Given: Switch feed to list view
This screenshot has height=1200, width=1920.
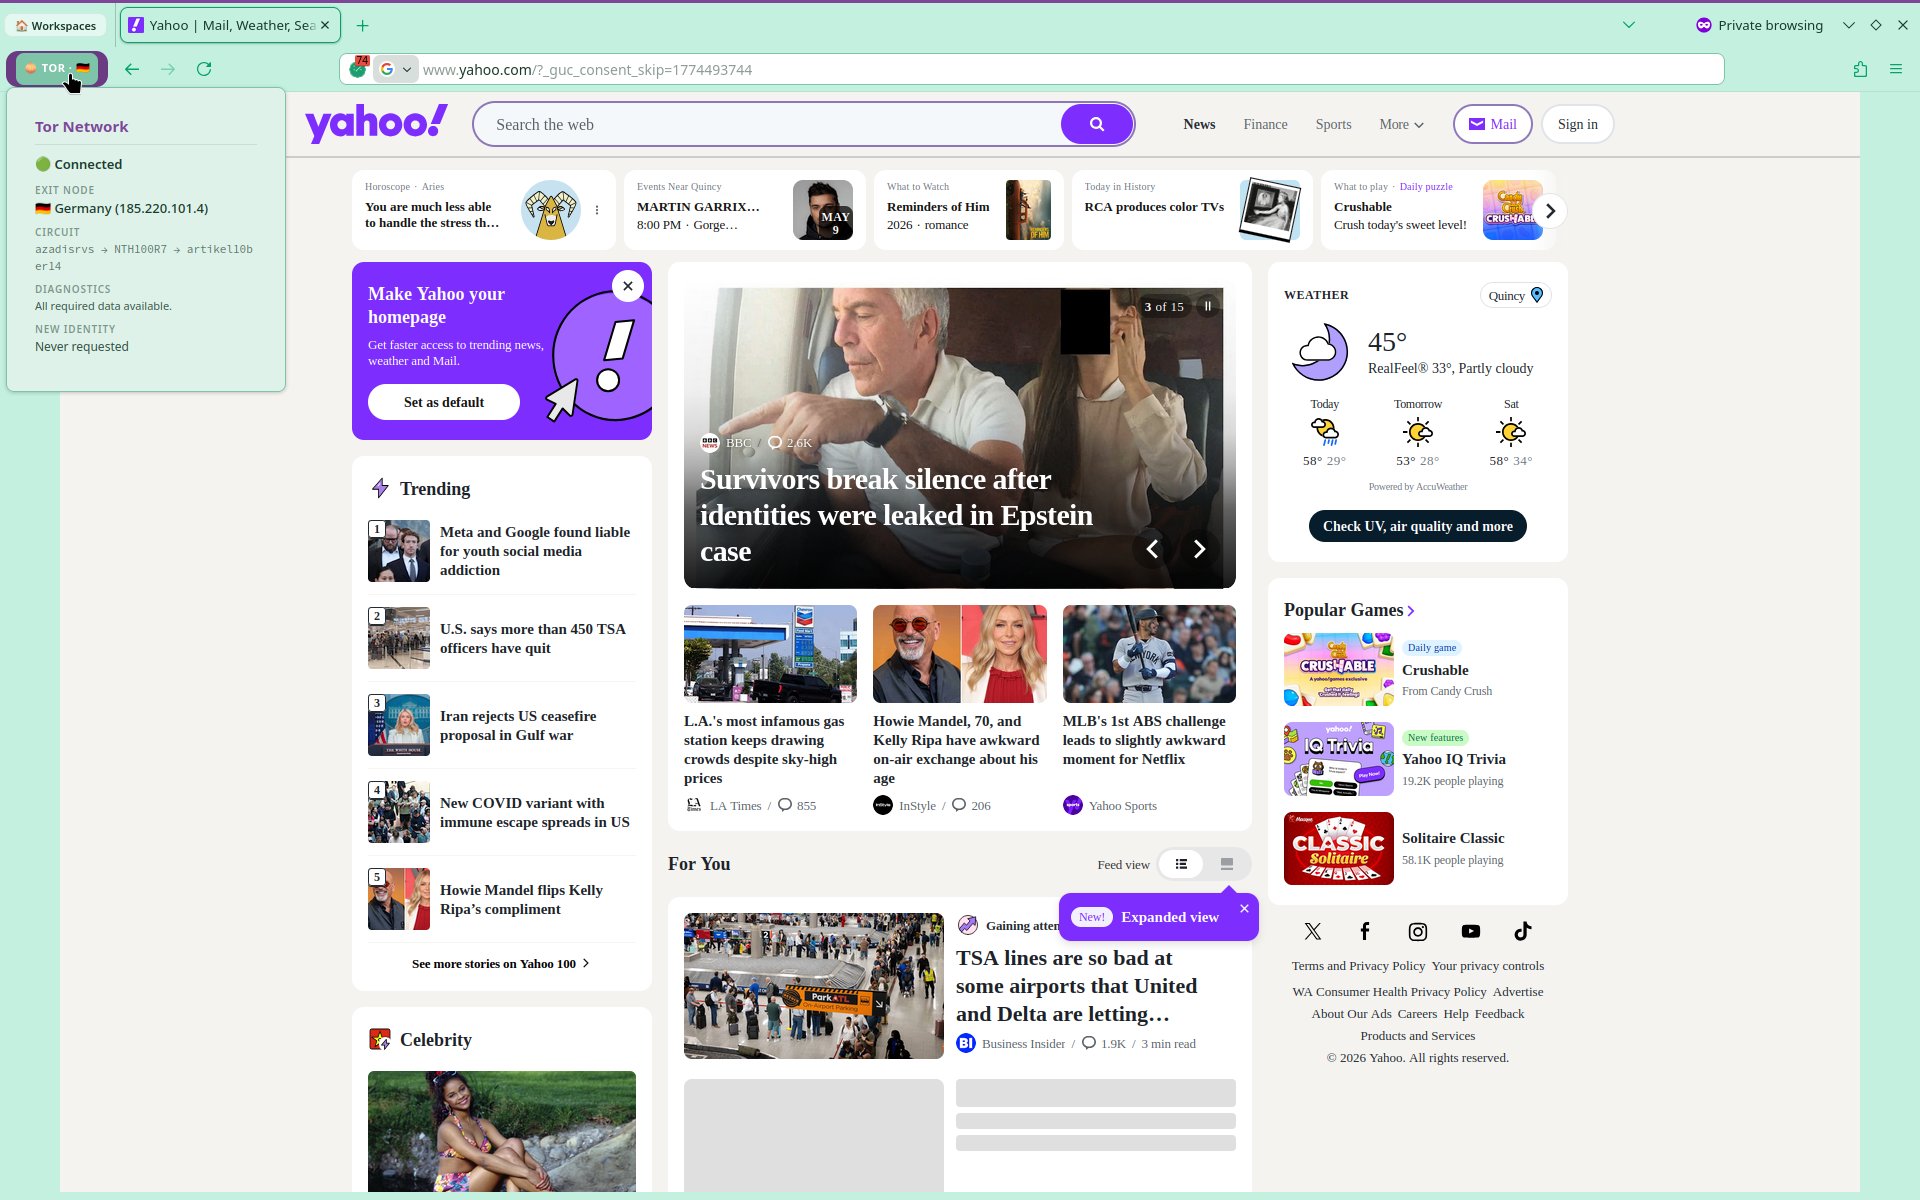Looking at the screenshot, I should pos(1181,864).
